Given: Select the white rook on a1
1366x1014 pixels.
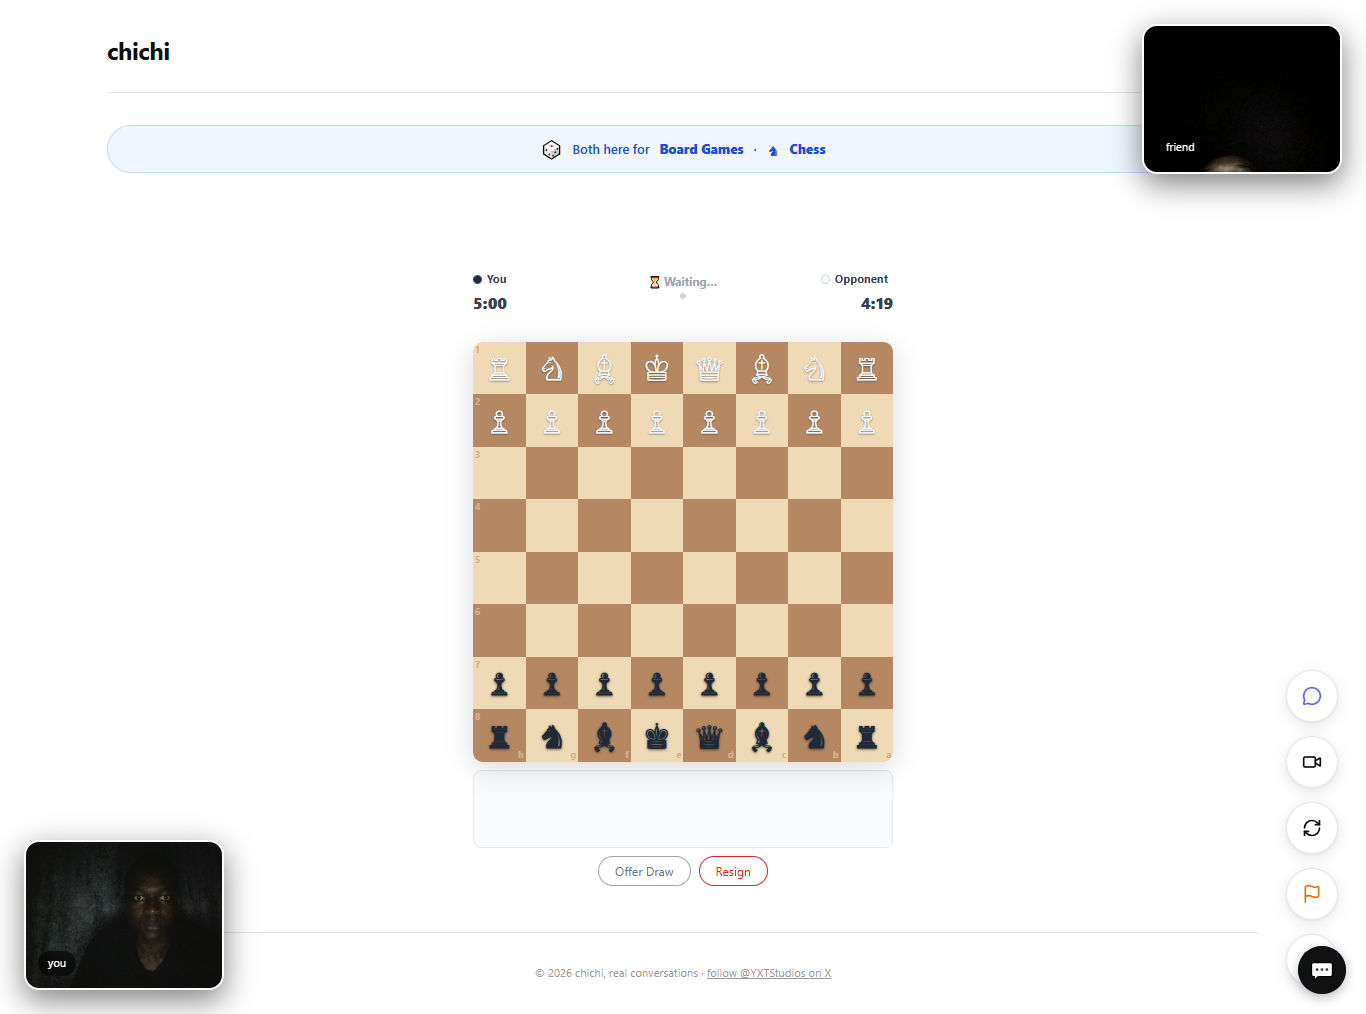Looking at the screenshot, I should (x=867, y=369).
